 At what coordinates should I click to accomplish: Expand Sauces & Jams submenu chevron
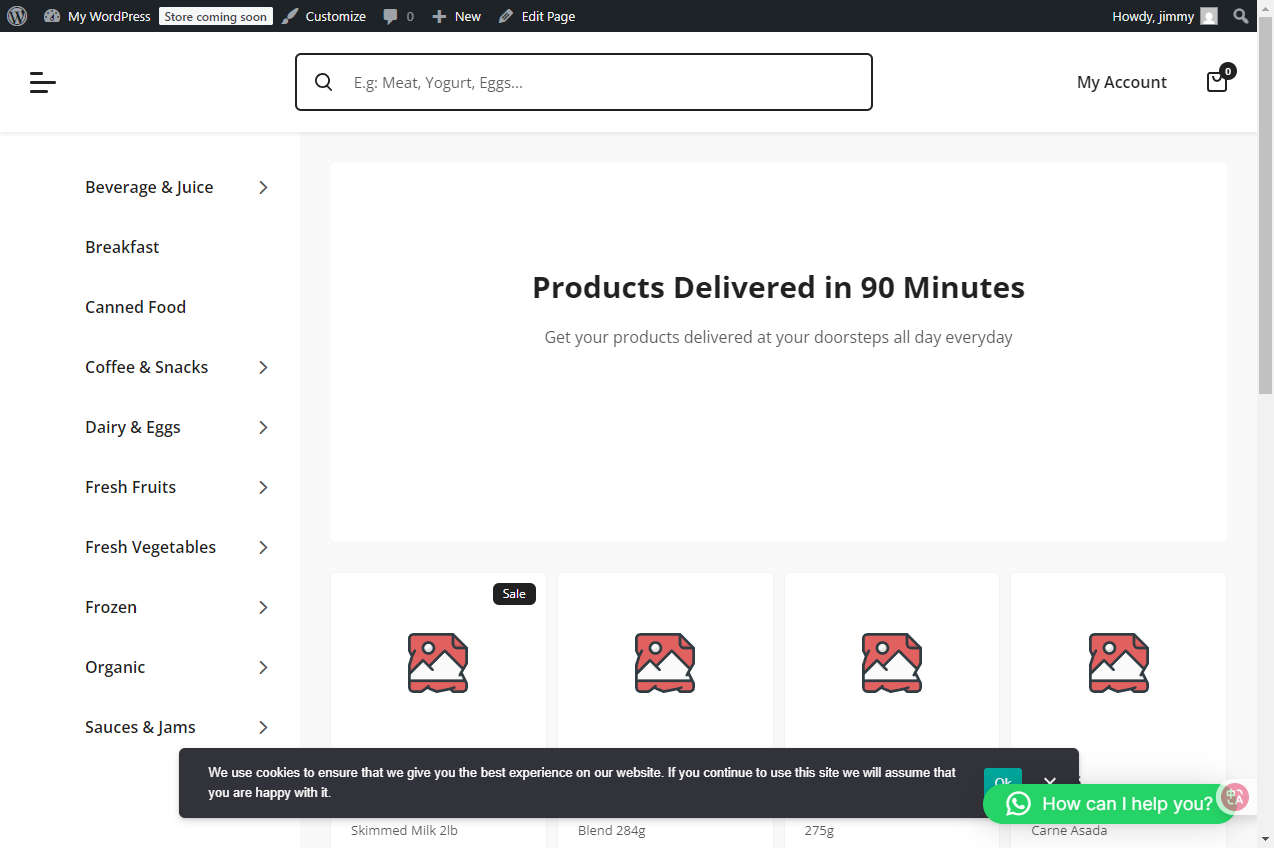click(263, 727)
